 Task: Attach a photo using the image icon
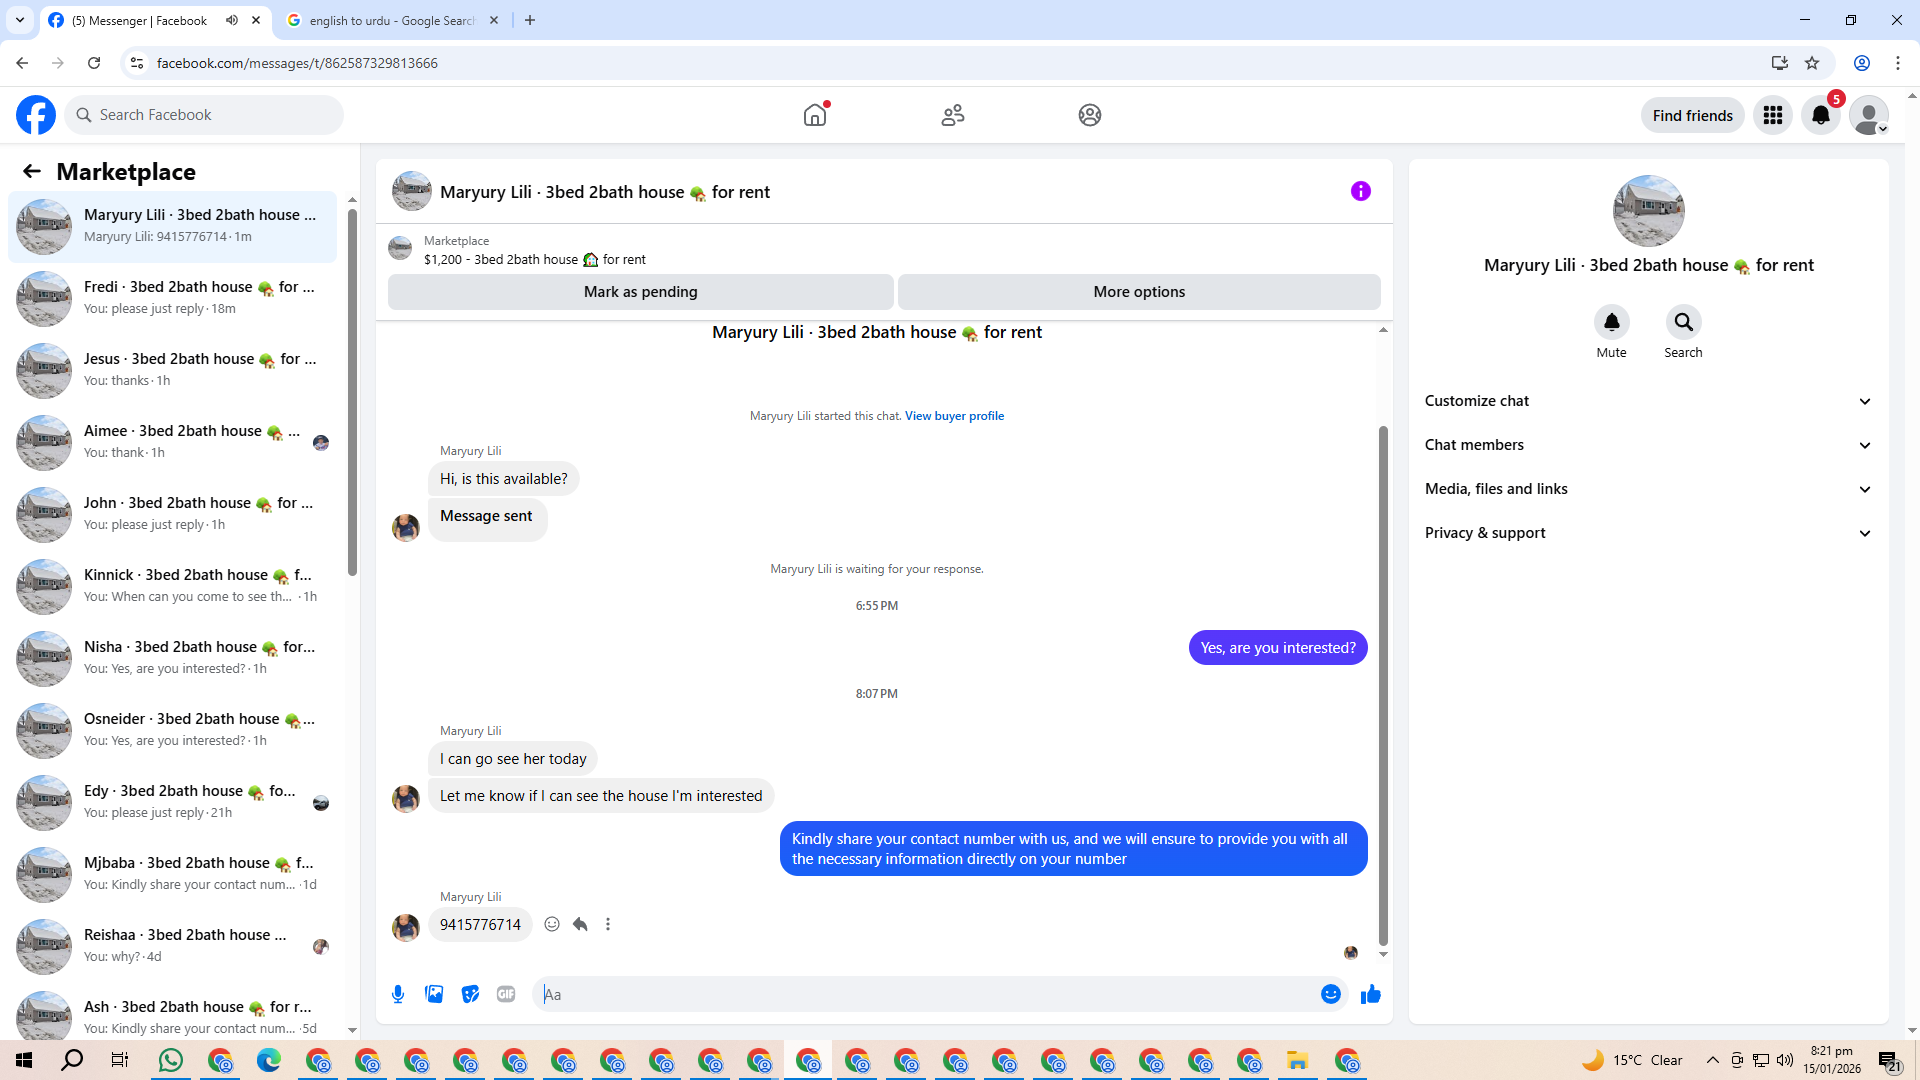click(x=434, y=994)
